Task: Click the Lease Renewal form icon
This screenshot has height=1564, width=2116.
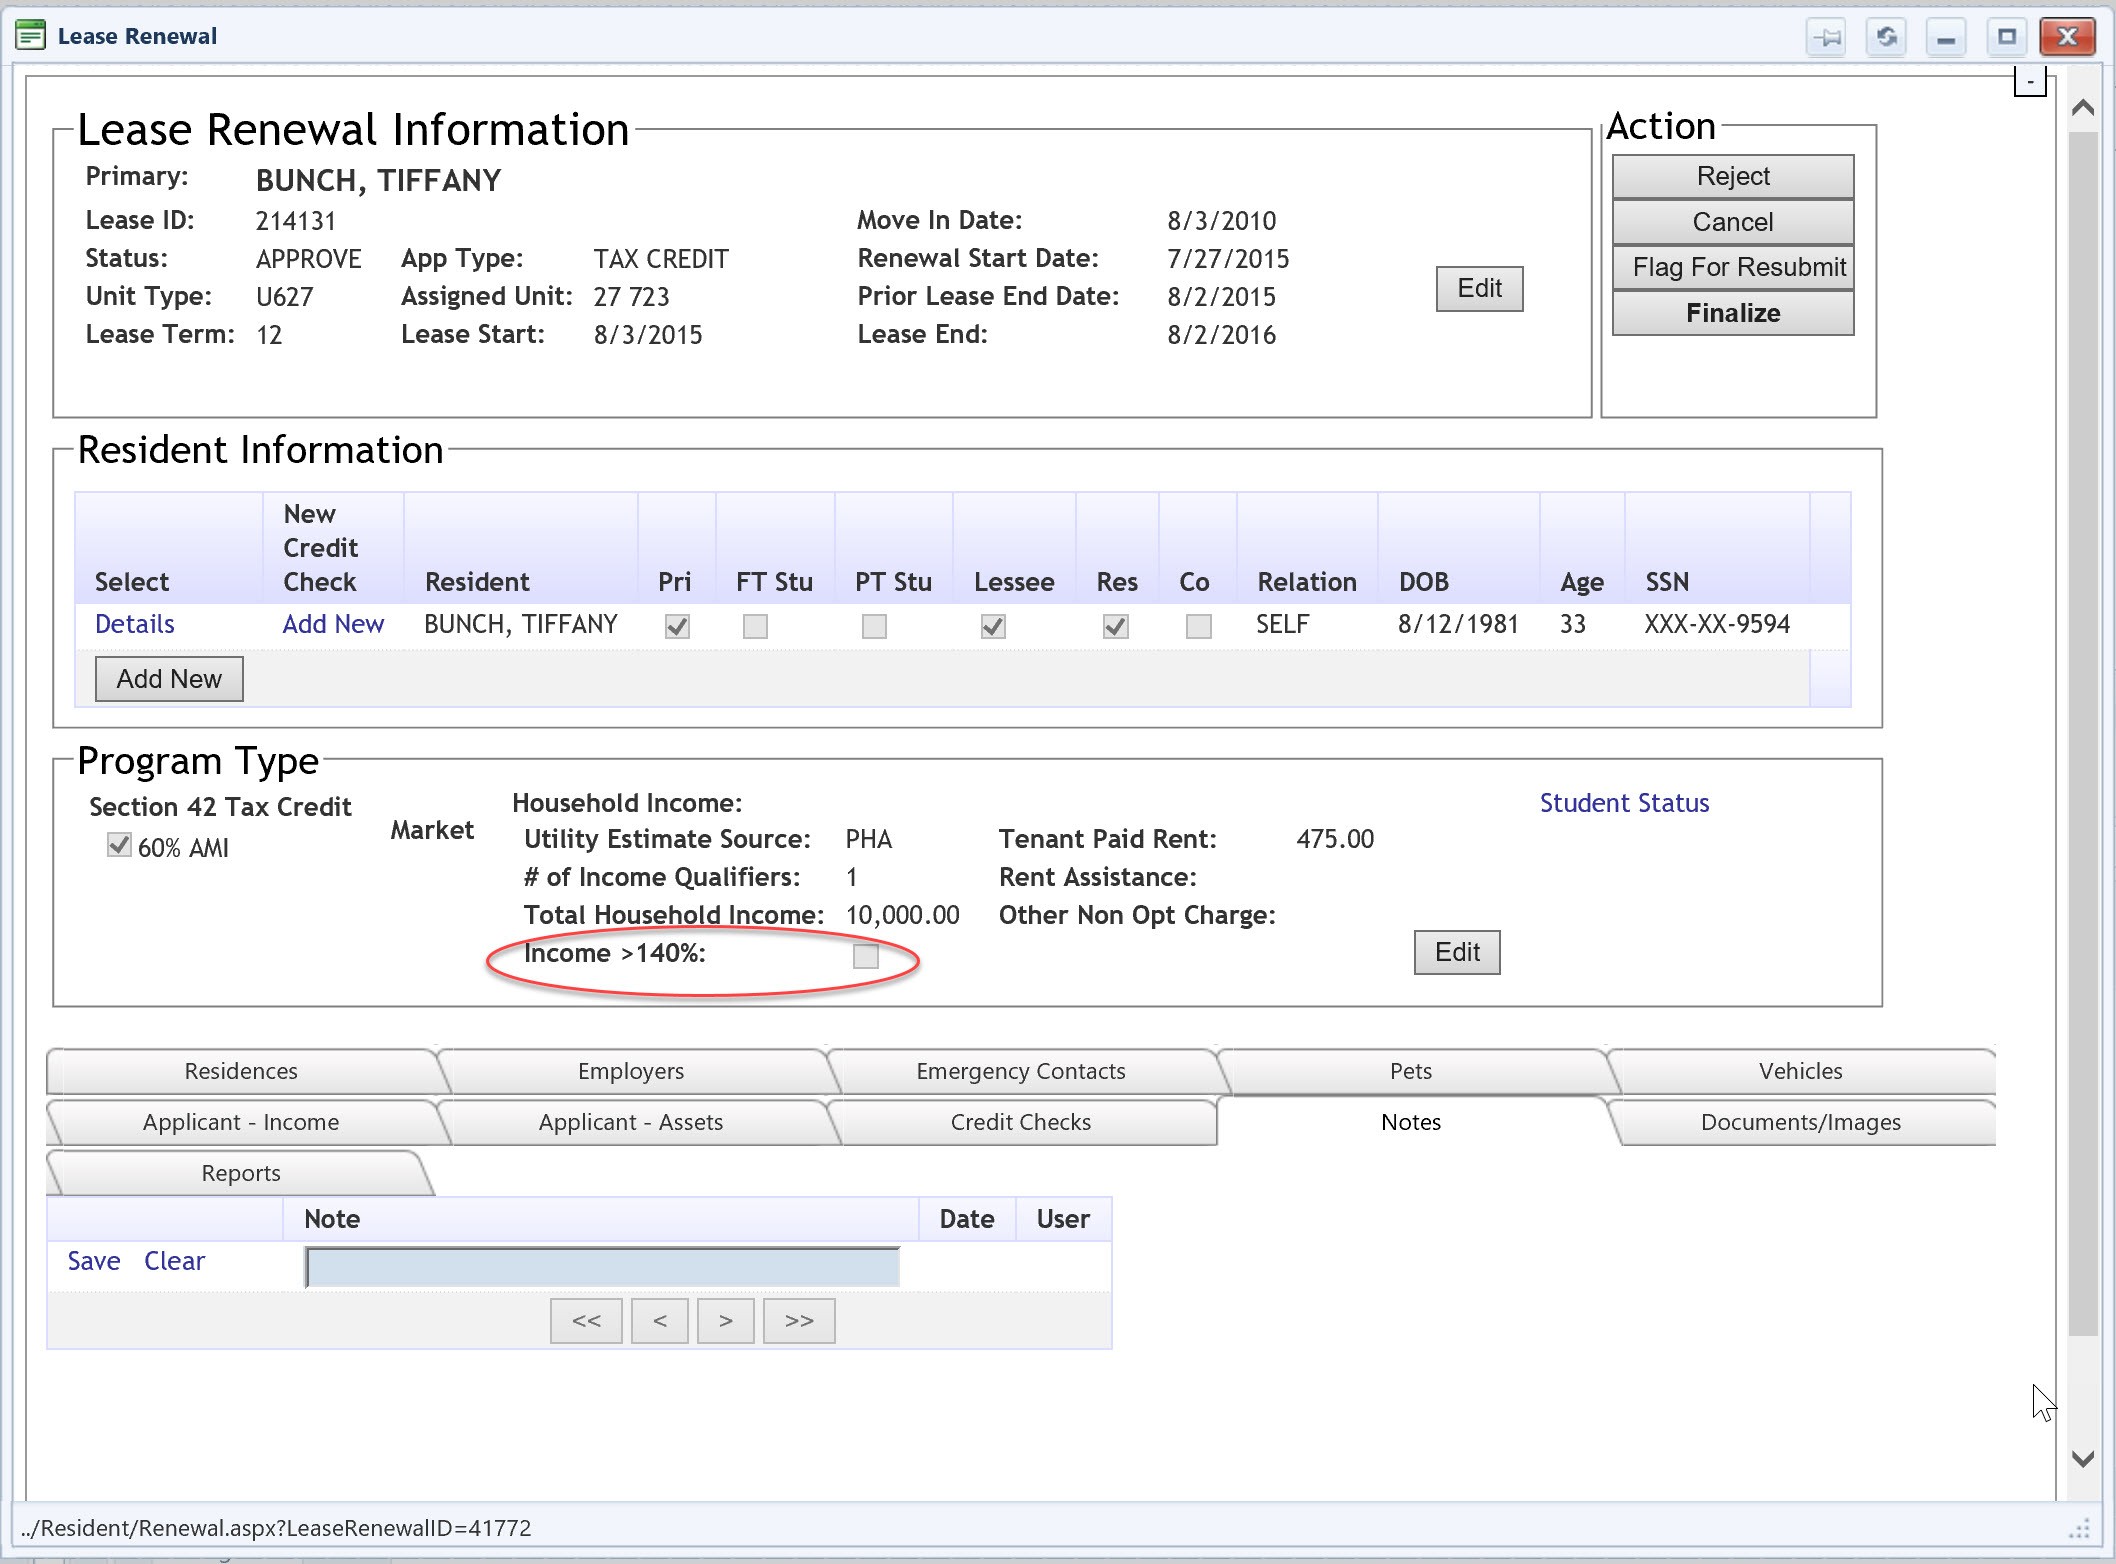Action: point(31,36)
